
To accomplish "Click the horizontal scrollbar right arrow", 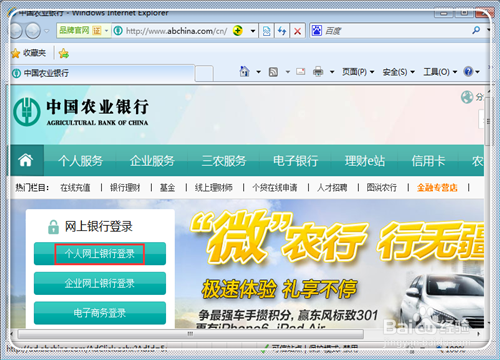I will tap(479, 334).
